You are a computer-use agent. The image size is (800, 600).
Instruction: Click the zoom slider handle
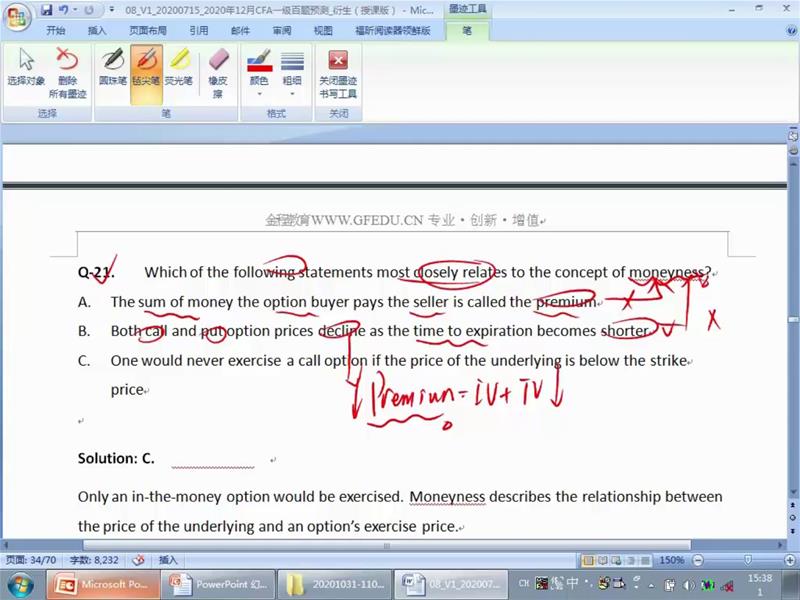[747, 560]
